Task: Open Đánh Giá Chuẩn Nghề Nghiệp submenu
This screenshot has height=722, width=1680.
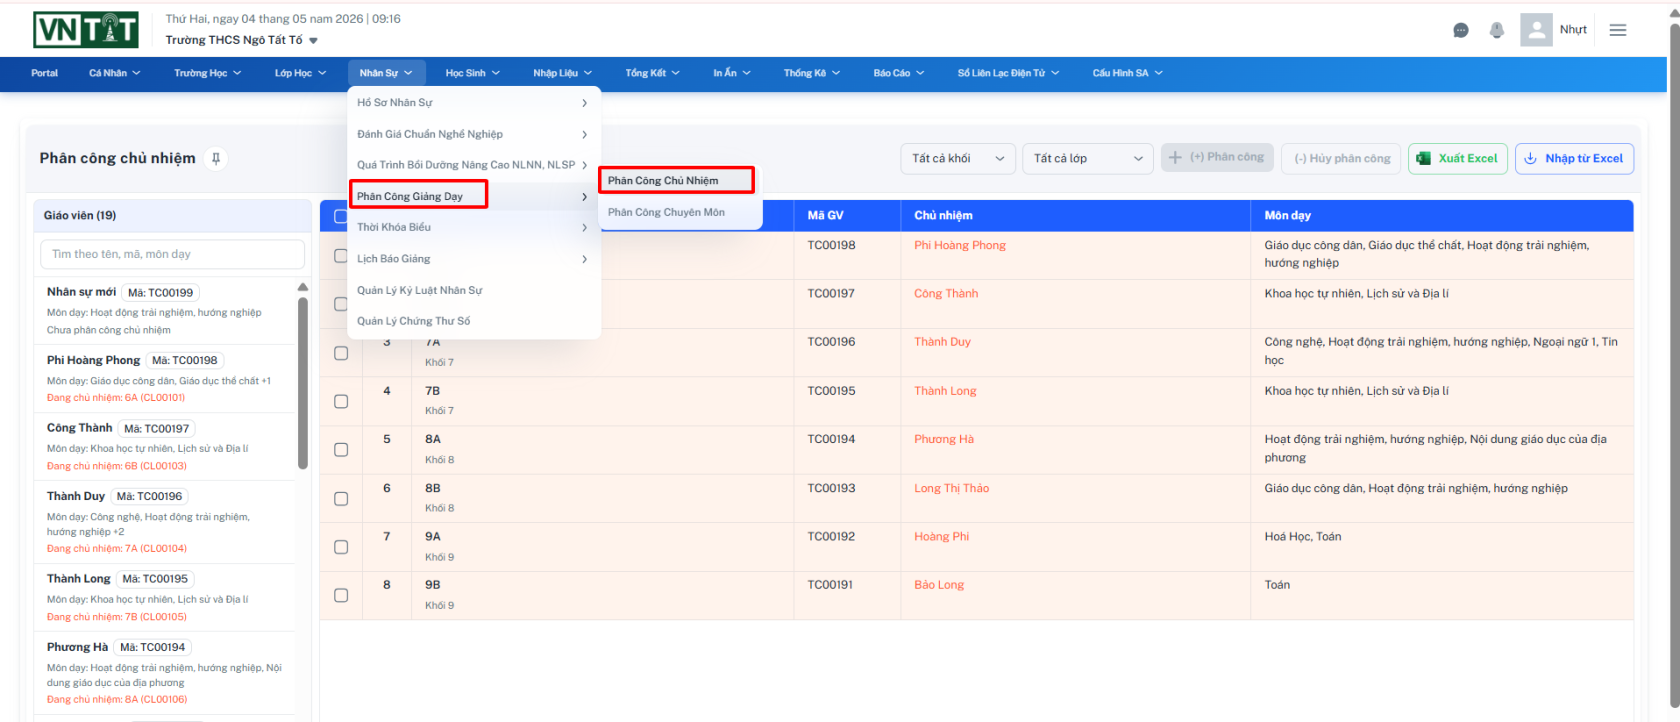Action: click(x=473, y=134)
